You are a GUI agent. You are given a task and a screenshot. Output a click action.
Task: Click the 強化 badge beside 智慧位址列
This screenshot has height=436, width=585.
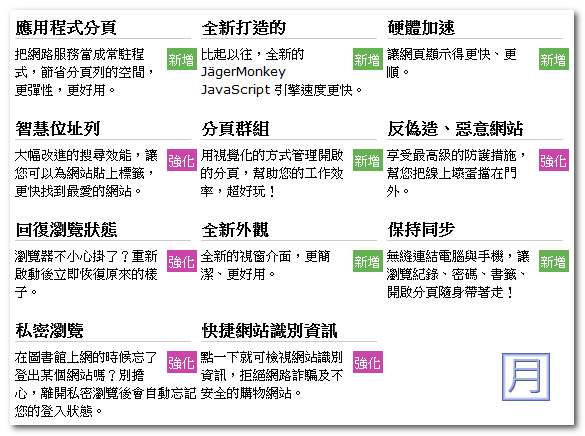(x=182, y=160)
